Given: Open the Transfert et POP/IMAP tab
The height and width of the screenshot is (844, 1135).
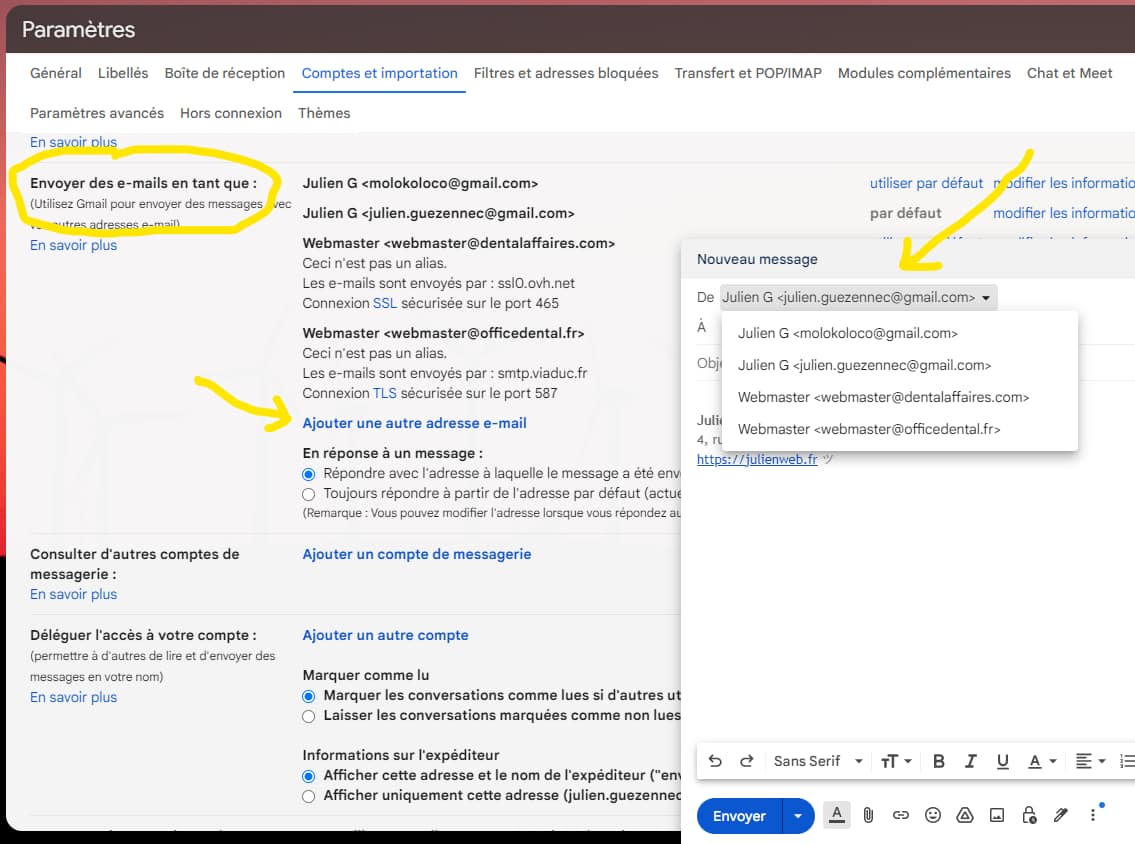Looking at the screenshot, I should 748,73.
